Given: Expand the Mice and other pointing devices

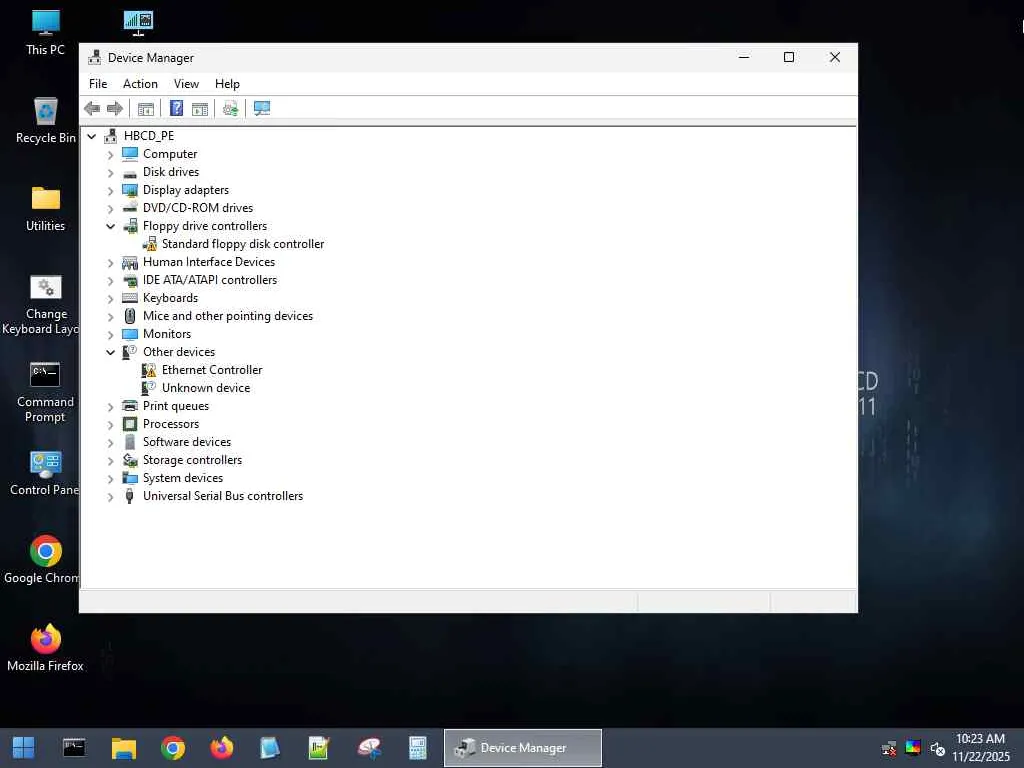Looking at the screenshot, I should [x=110, y=317].
